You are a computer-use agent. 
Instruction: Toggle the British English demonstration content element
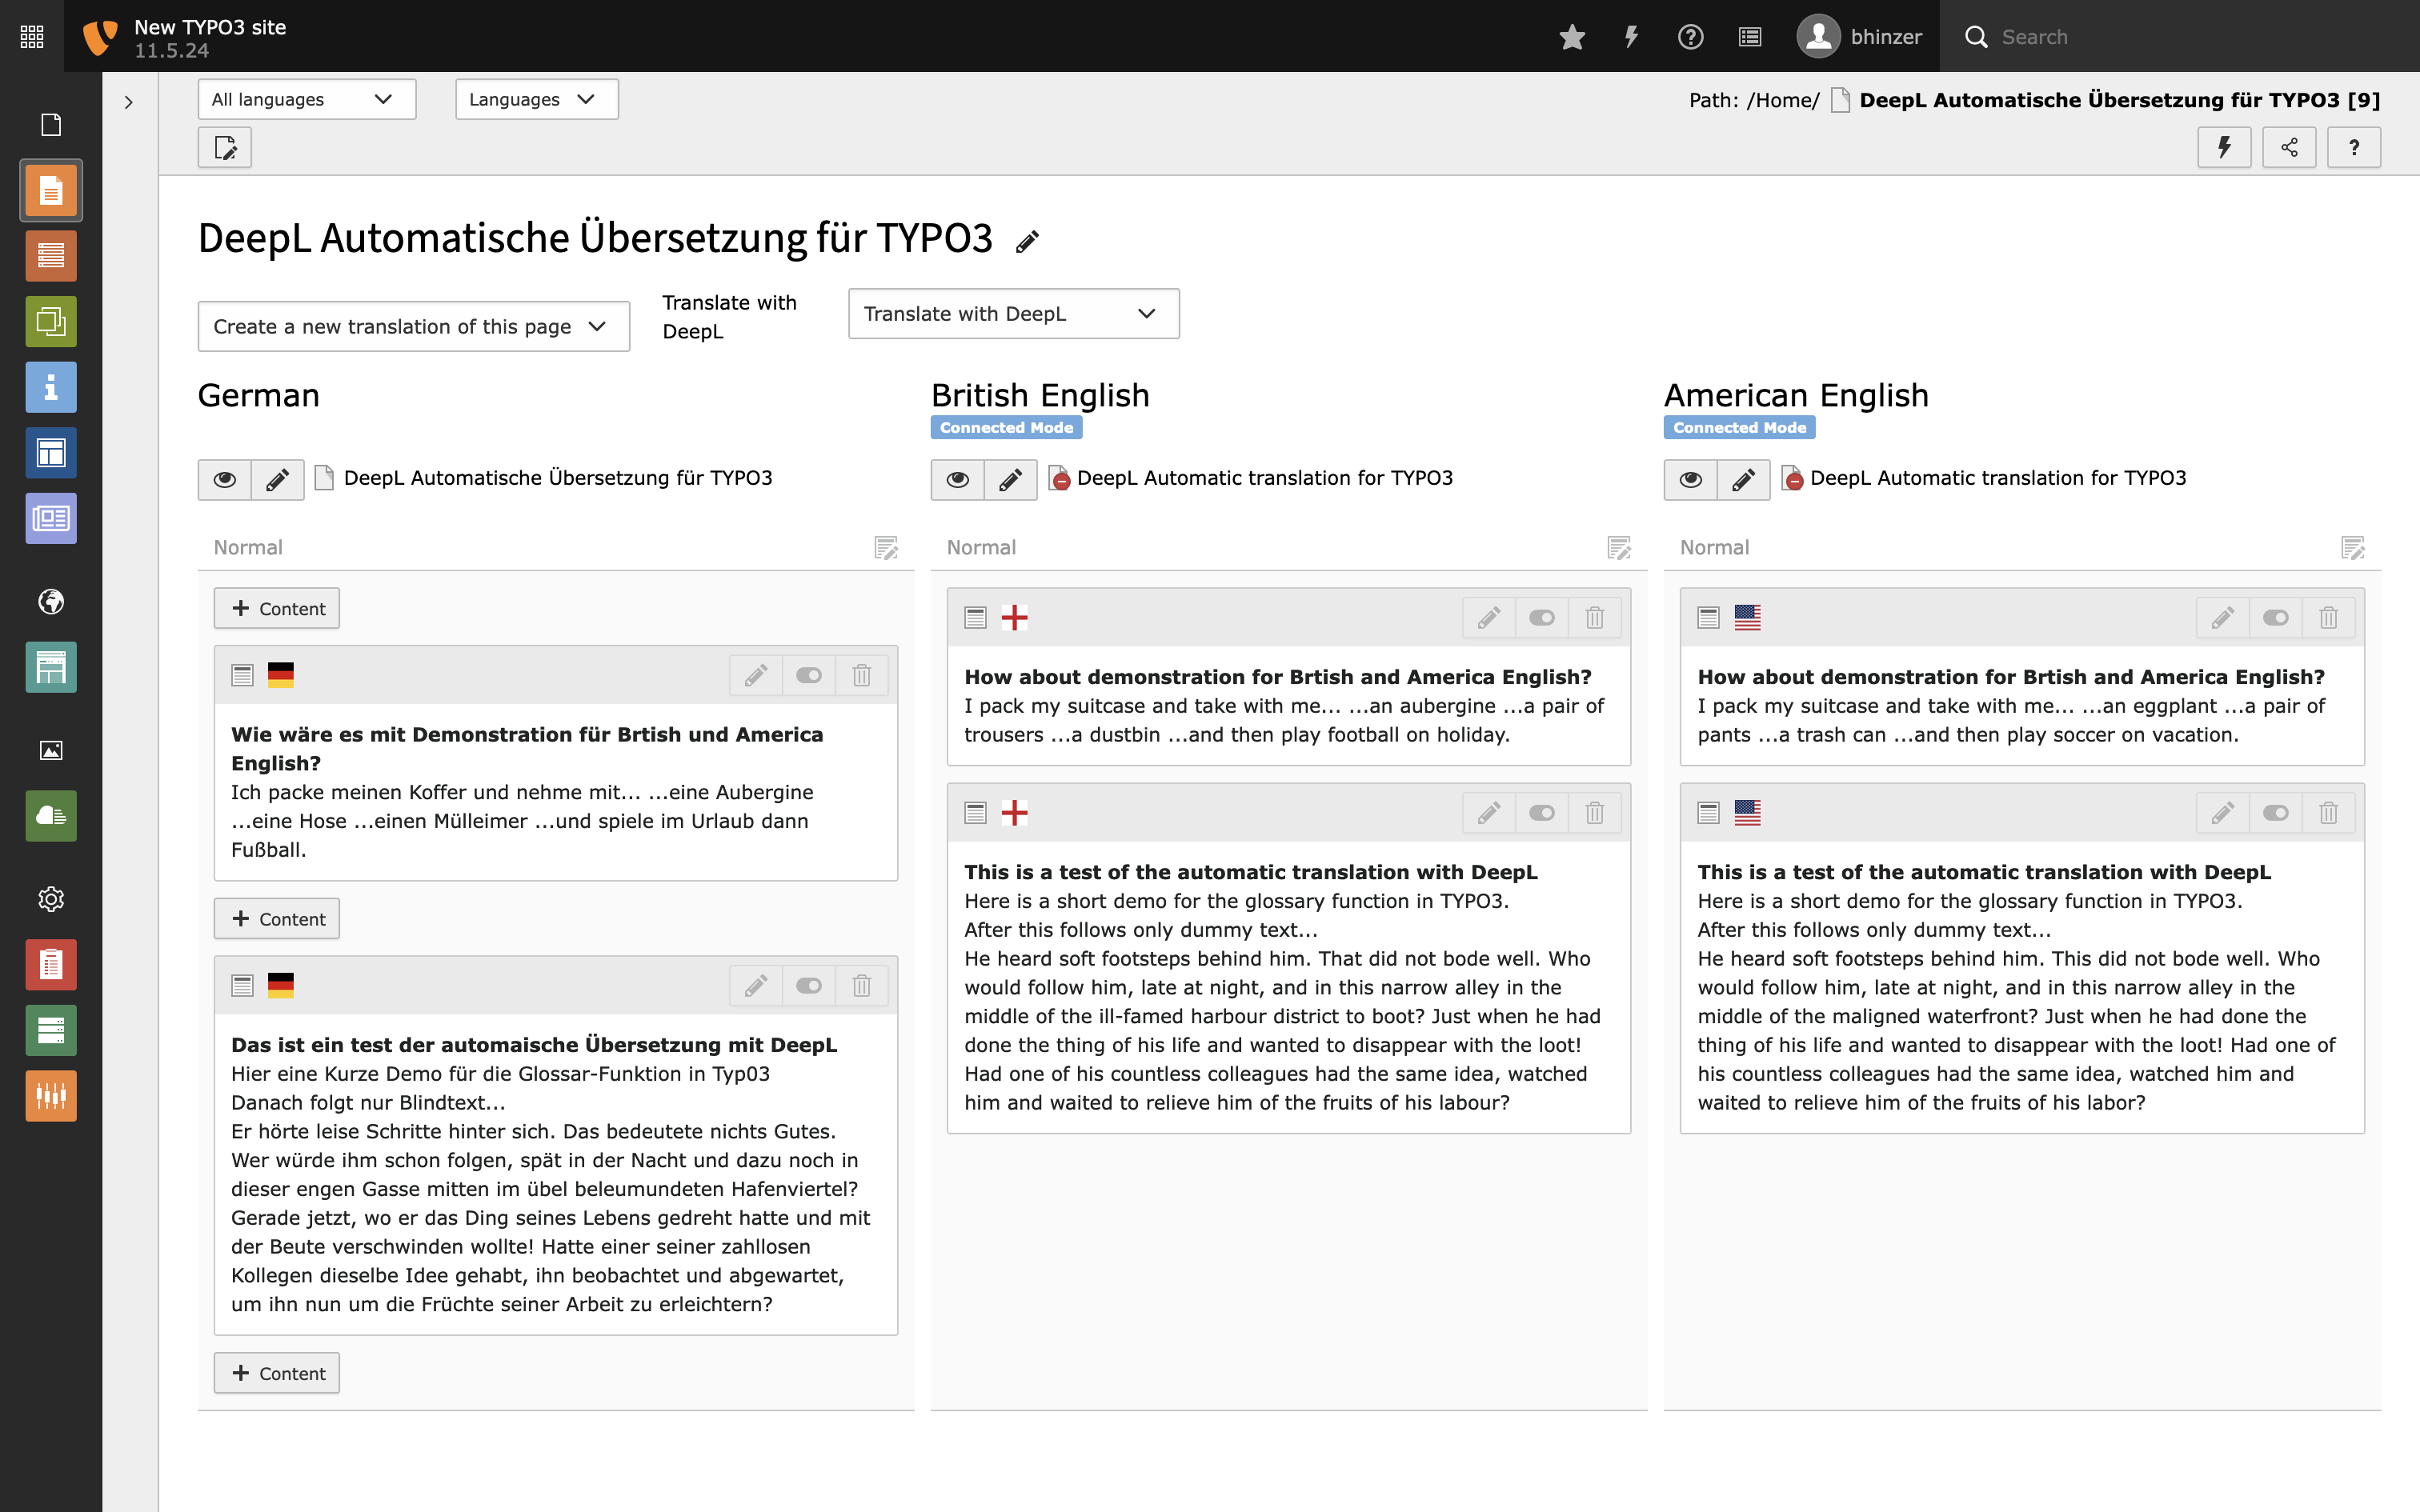point(1540,617)
